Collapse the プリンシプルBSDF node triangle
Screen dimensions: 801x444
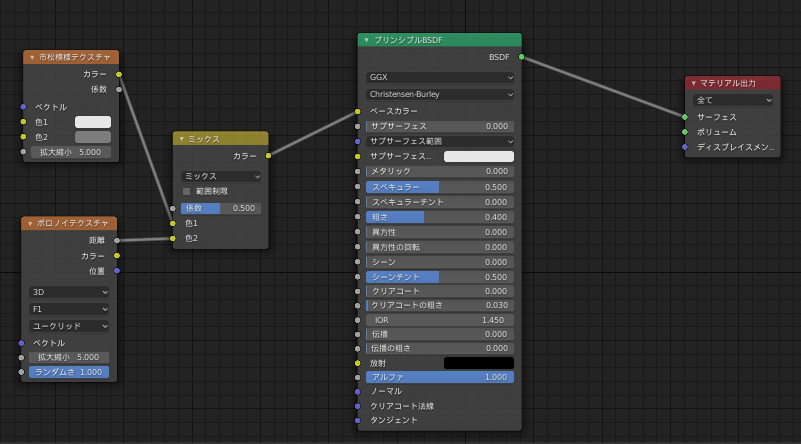pos(366,40)
